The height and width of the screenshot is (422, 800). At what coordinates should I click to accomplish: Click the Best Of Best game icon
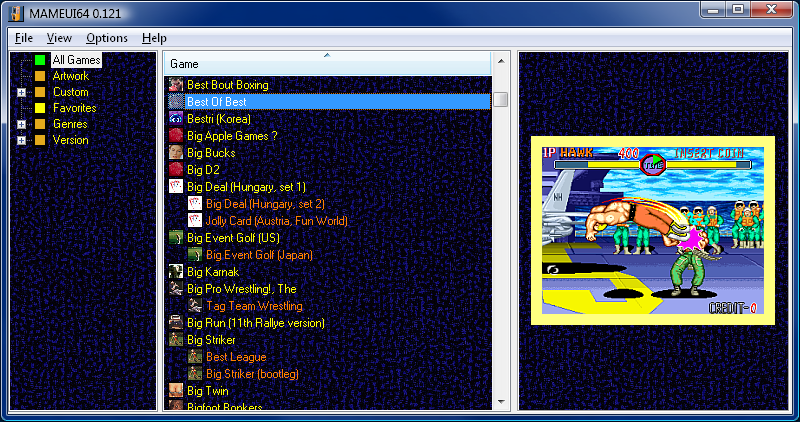tap(176, 102)
